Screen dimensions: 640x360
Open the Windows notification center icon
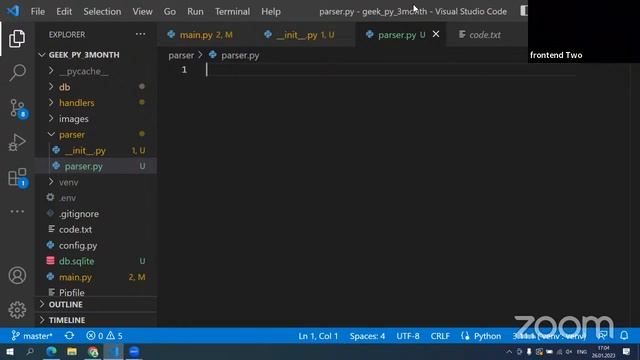tap(627, 351)
